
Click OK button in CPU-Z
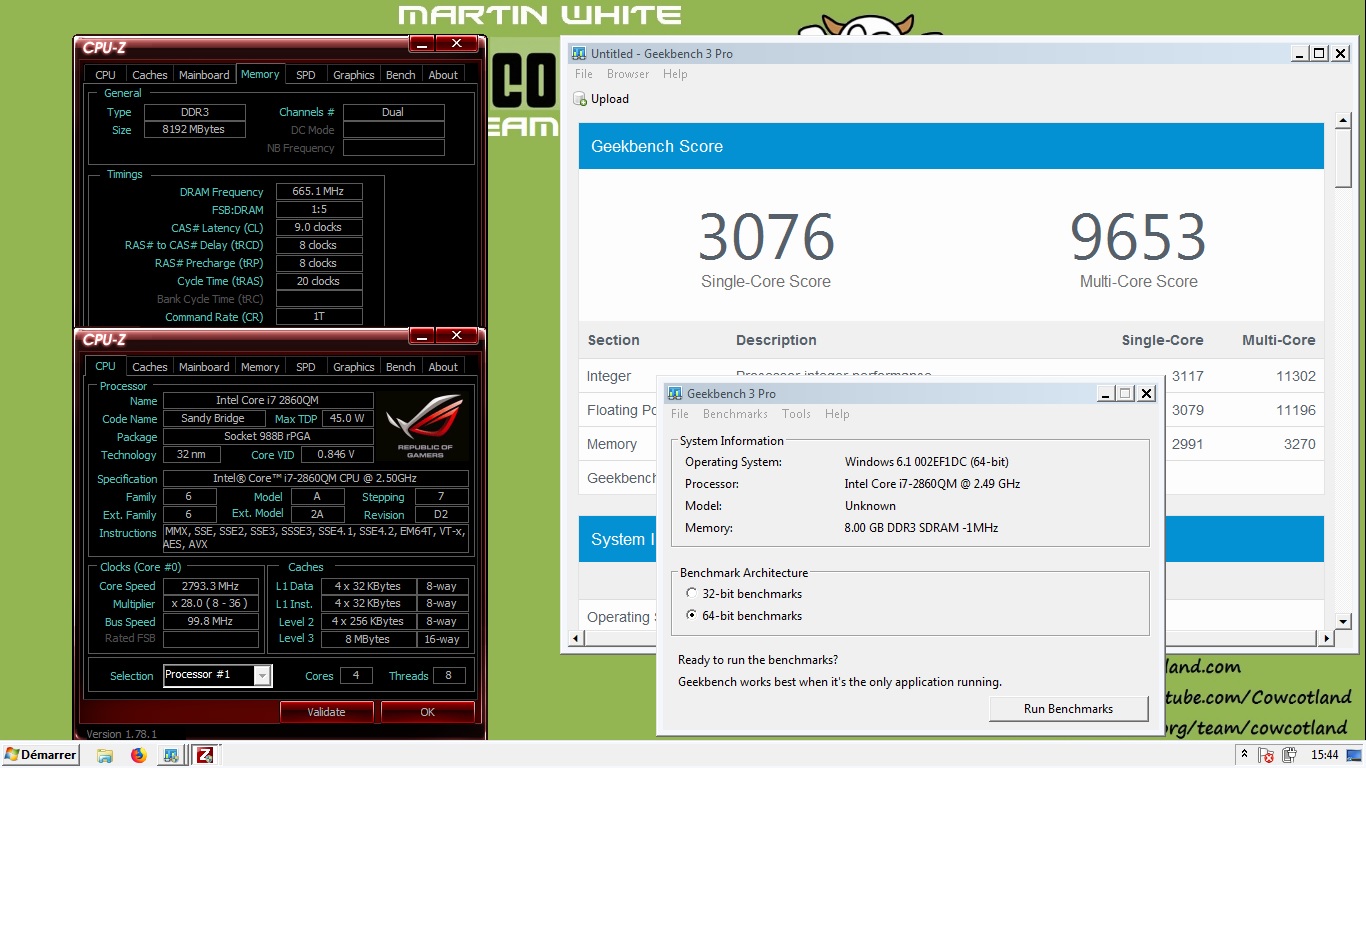point(427,712)
